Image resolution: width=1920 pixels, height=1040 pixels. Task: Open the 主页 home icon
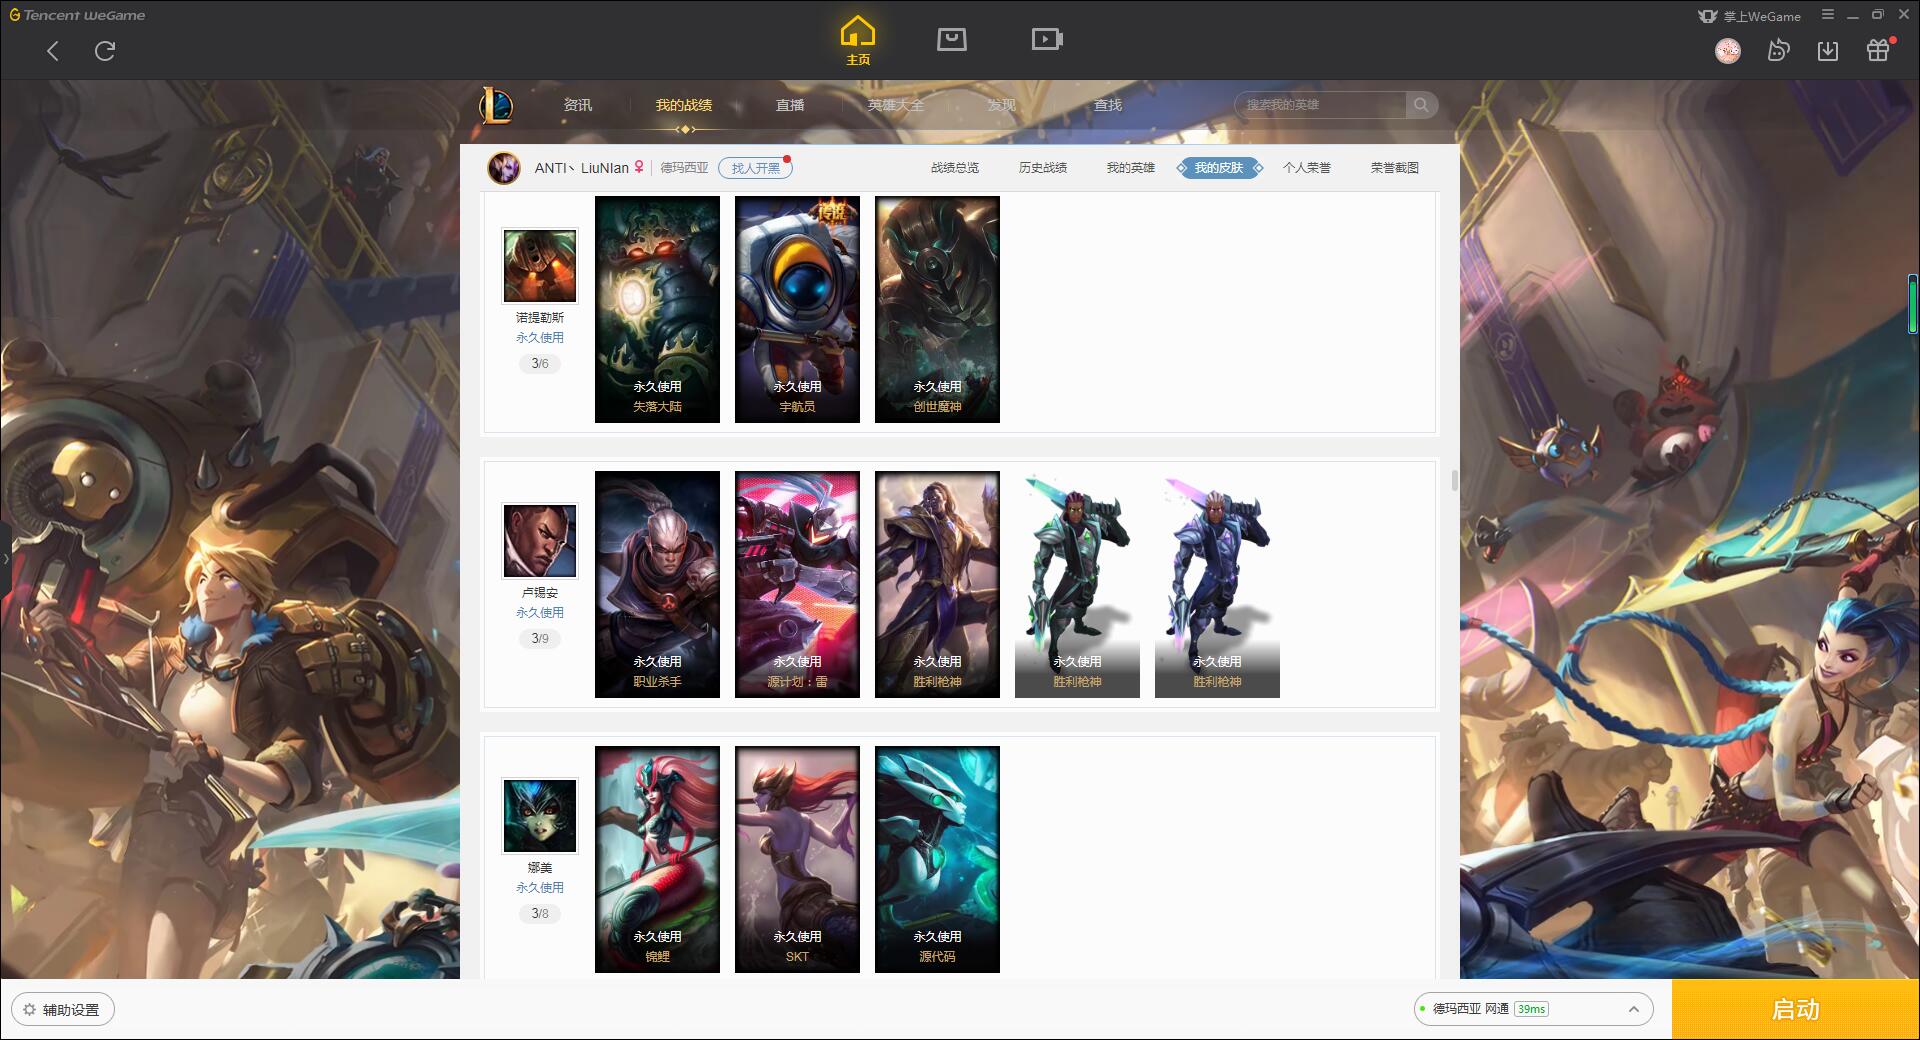[857, 41]
